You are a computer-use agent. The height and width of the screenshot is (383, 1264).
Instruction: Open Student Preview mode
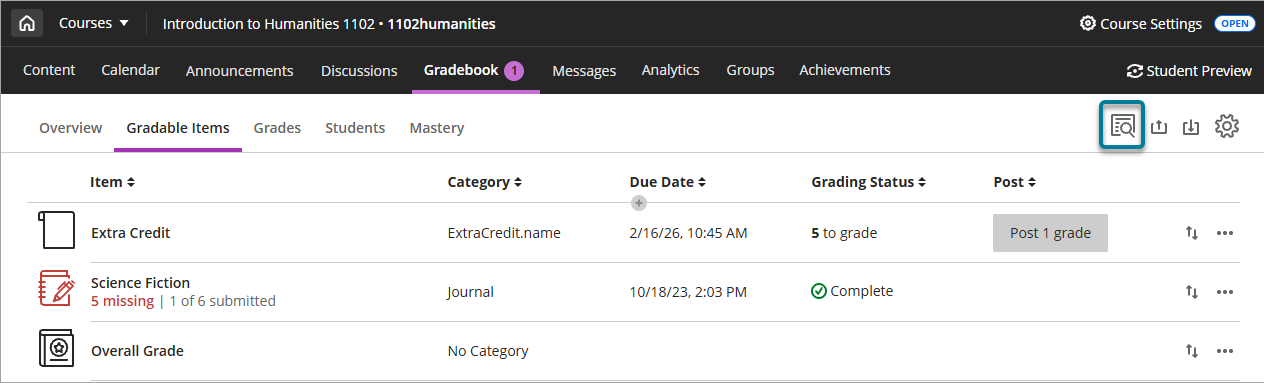point(1189,70)
